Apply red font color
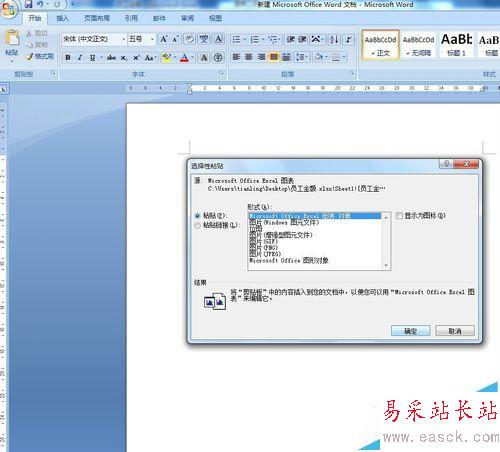Image resolution: width=500 pixels, height=452 pixels. pos(184,58)
